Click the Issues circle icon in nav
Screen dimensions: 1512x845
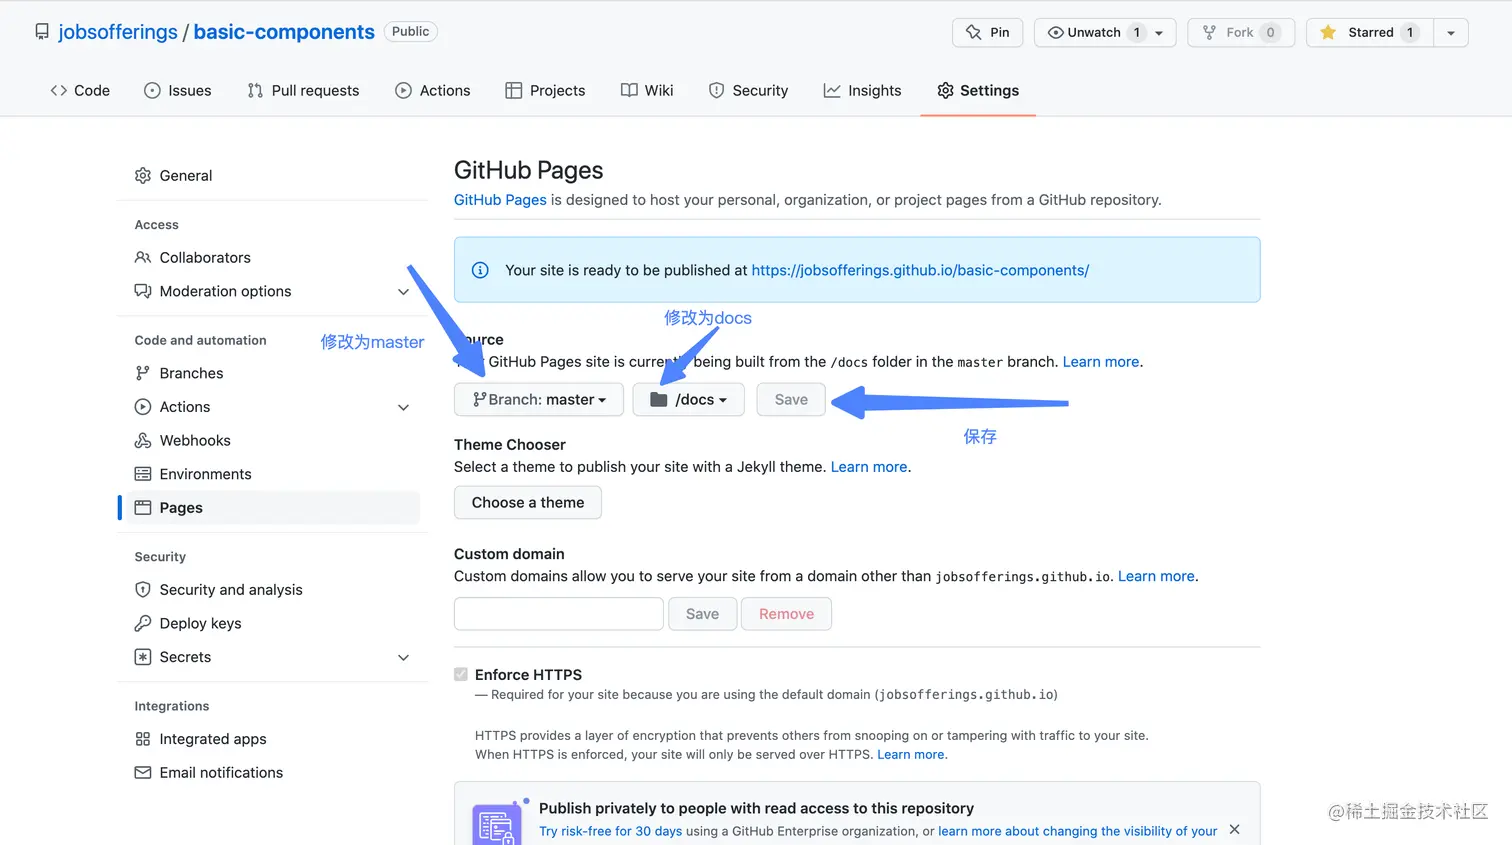(x=152, y=90)
